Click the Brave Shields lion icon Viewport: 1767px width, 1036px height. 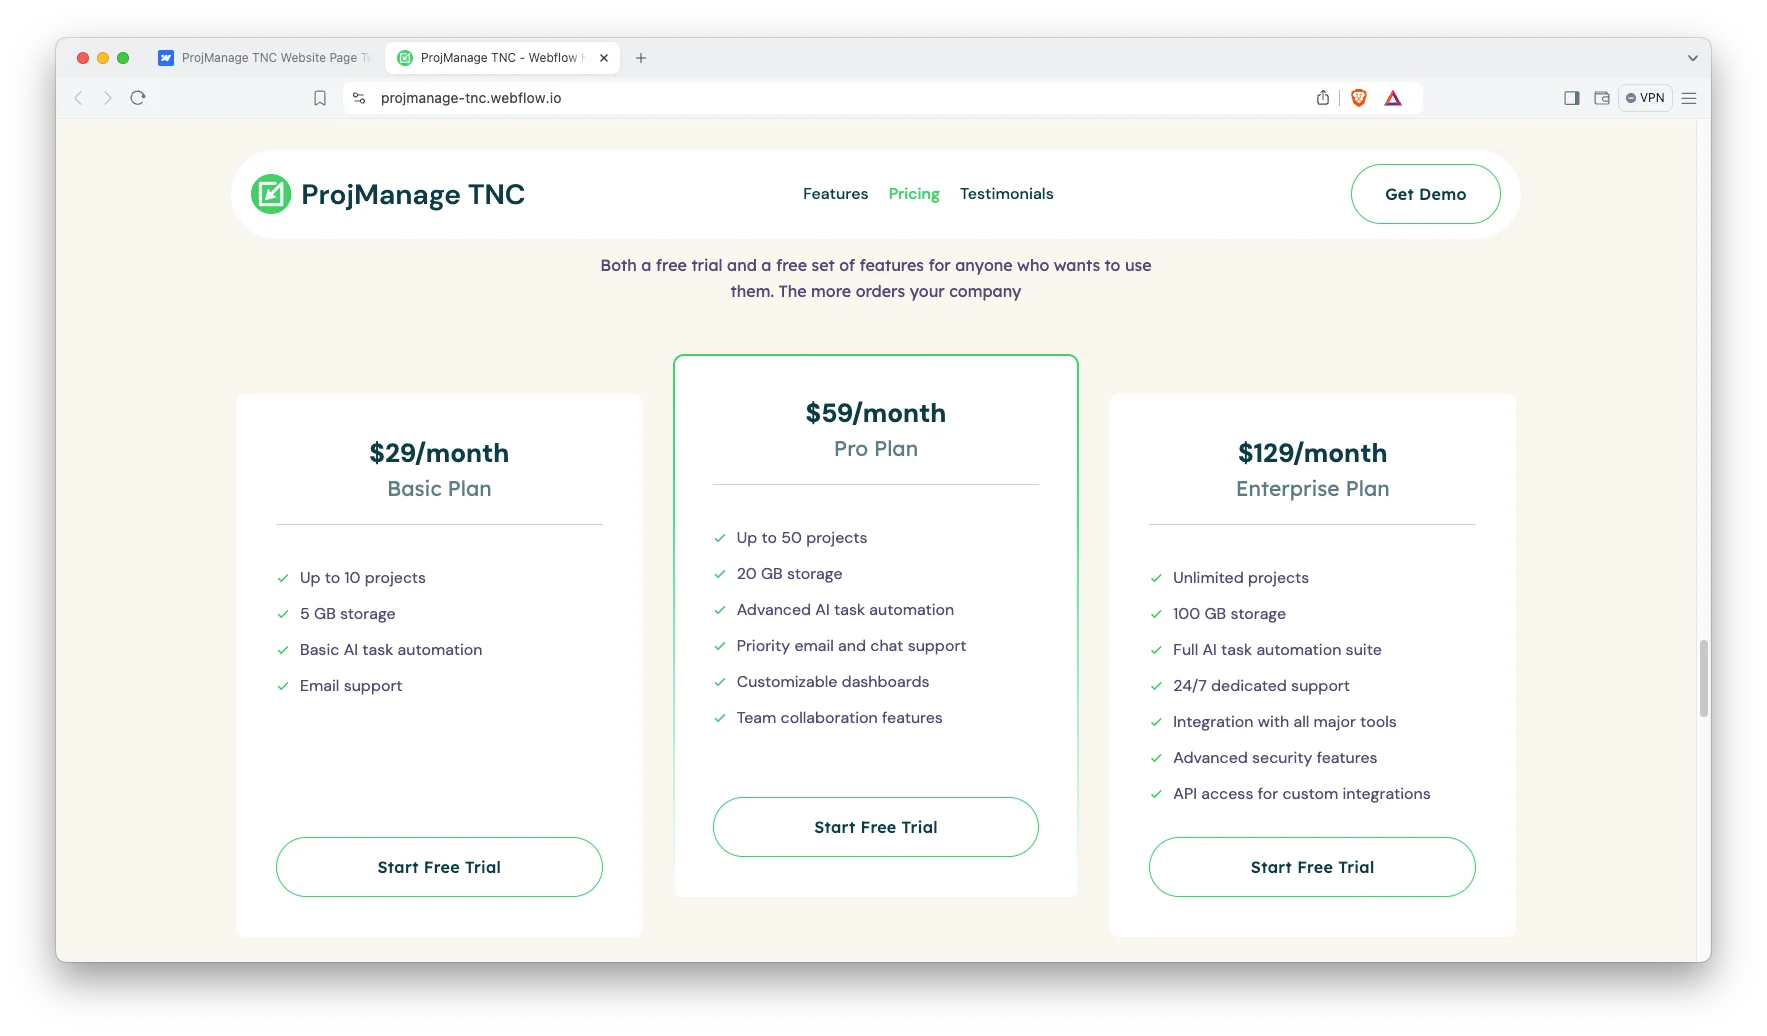pyautogui.click(x=1358, y=98)
